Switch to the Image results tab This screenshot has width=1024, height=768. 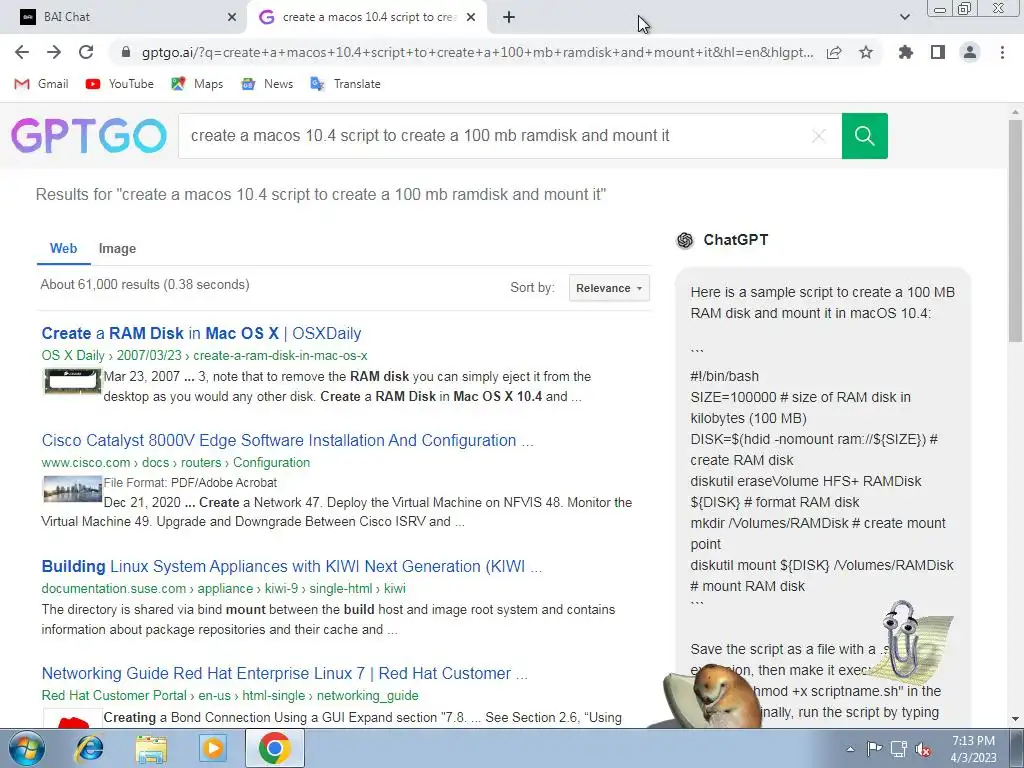118,248
